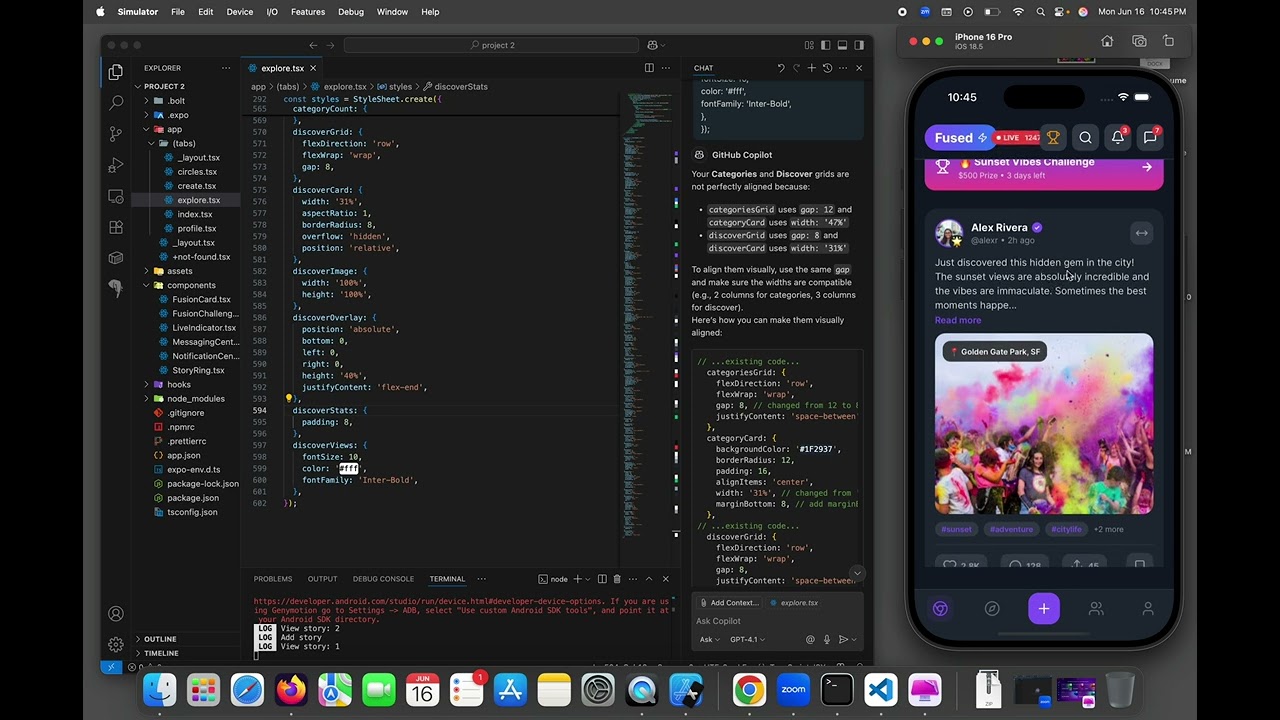Tap the trophy icon in Fused app

point(1053,138)
